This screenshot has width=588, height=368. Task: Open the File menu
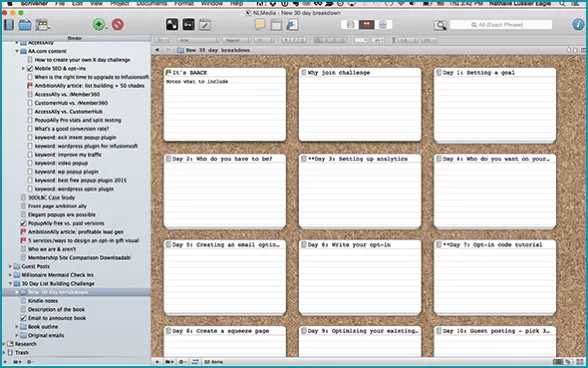[x=60, y=3]
